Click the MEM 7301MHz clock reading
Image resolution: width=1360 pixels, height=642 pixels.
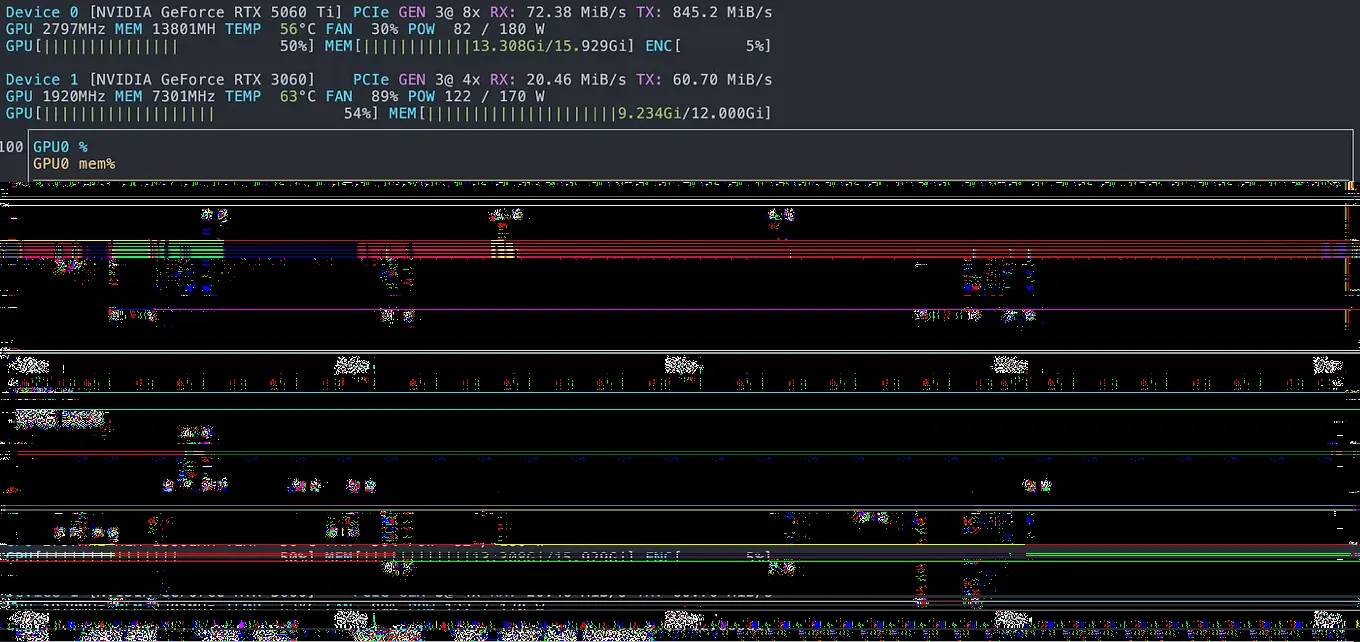(x=165, y=96)
